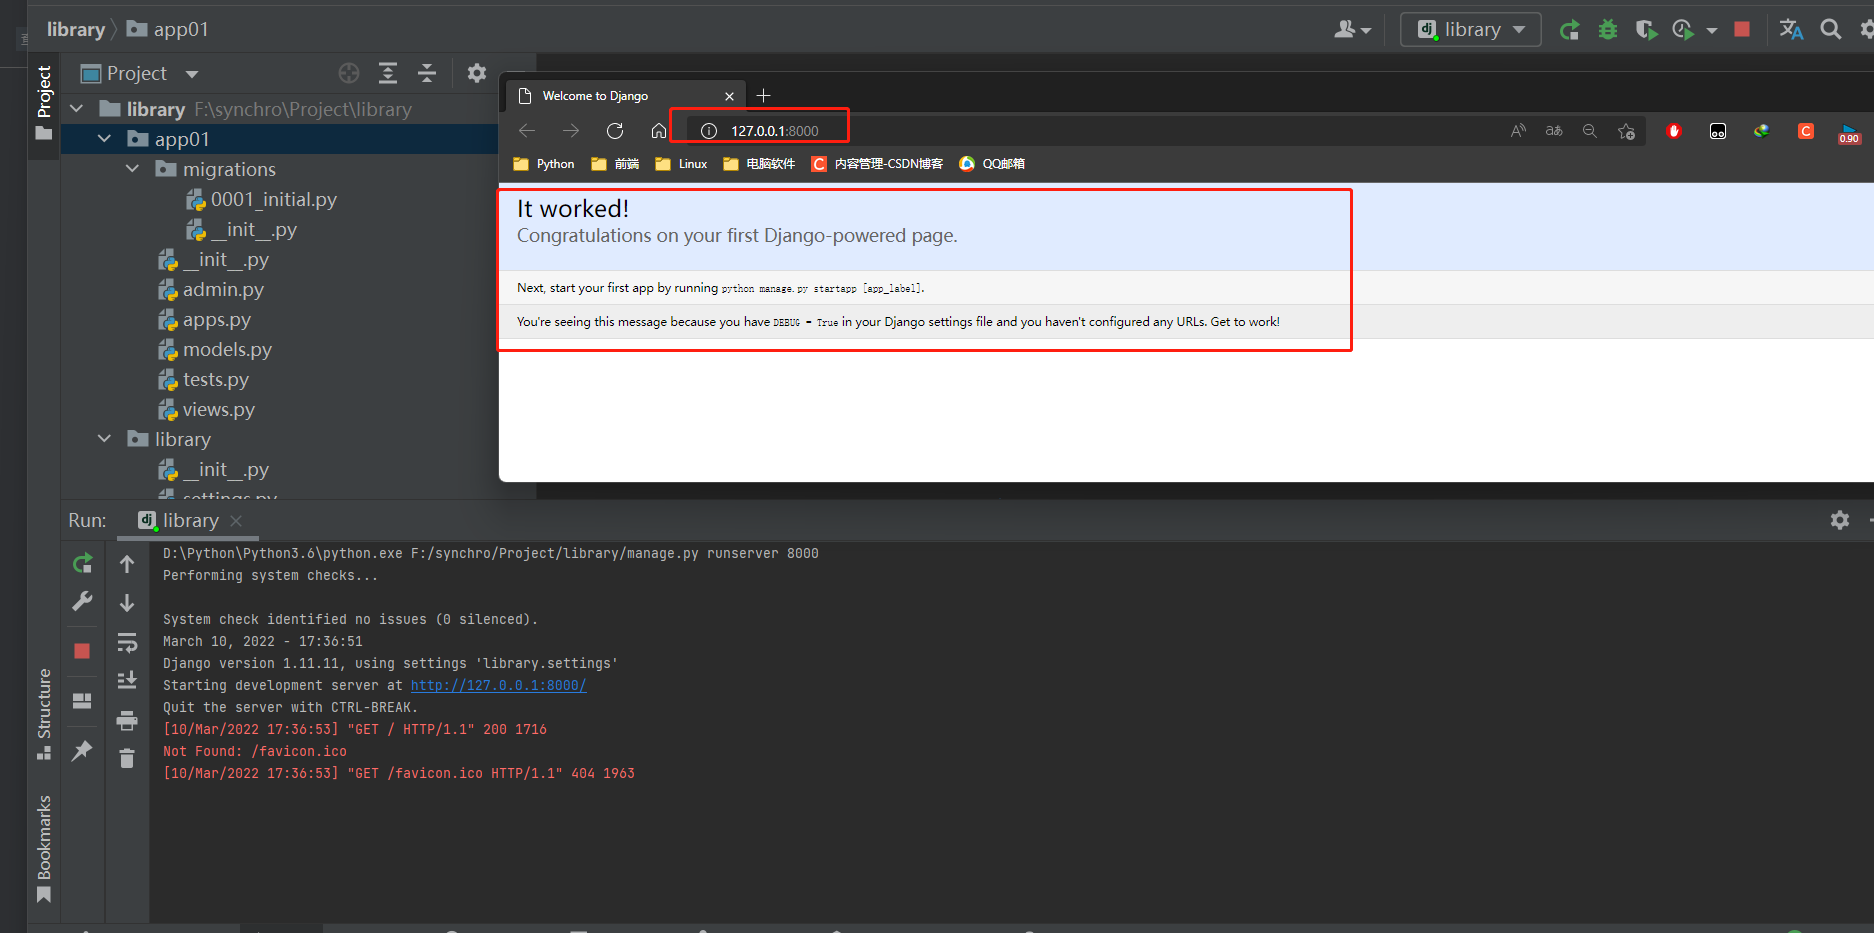Toggle soft-wrap in Run console
1874x933 pixels.
click(127, 642)
